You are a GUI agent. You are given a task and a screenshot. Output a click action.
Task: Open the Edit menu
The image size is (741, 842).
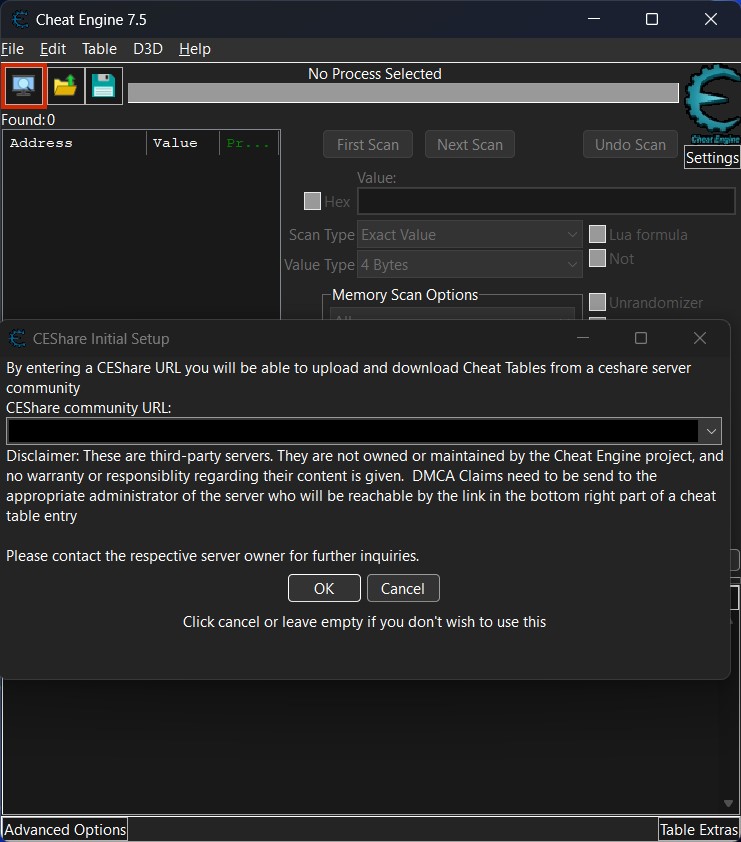pyautogui.click(x=53, y=49)
